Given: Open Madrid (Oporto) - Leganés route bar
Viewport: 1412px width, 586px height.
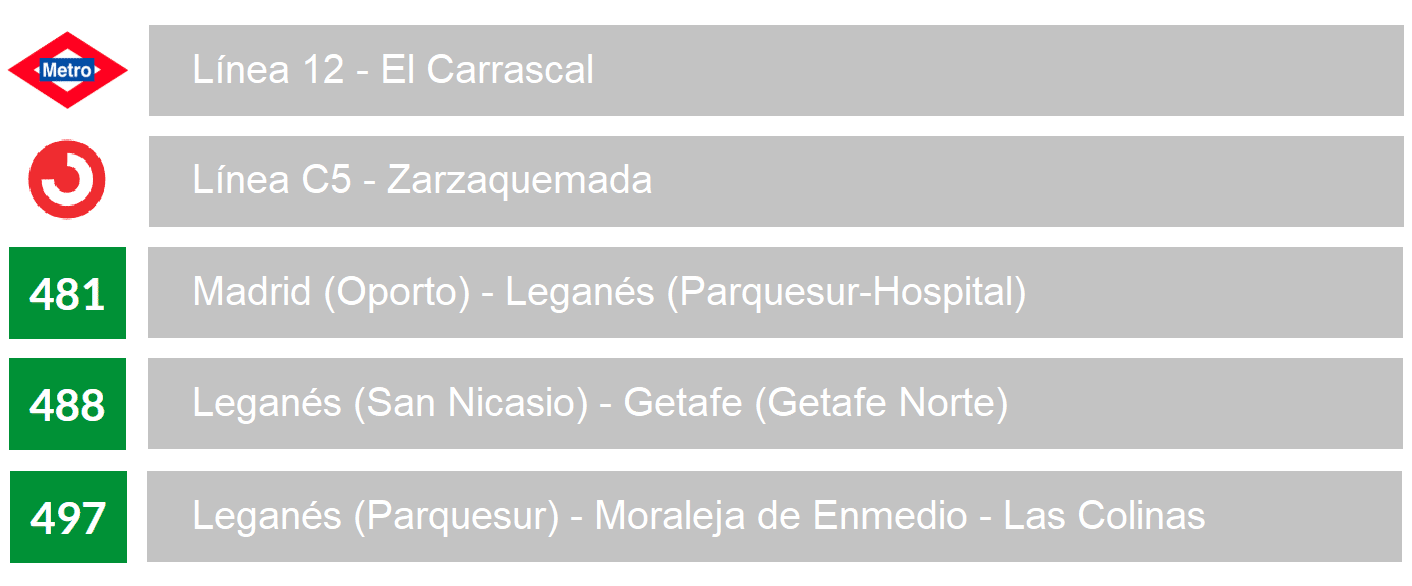Looking at the screenshot, I should tap(775, 292).
